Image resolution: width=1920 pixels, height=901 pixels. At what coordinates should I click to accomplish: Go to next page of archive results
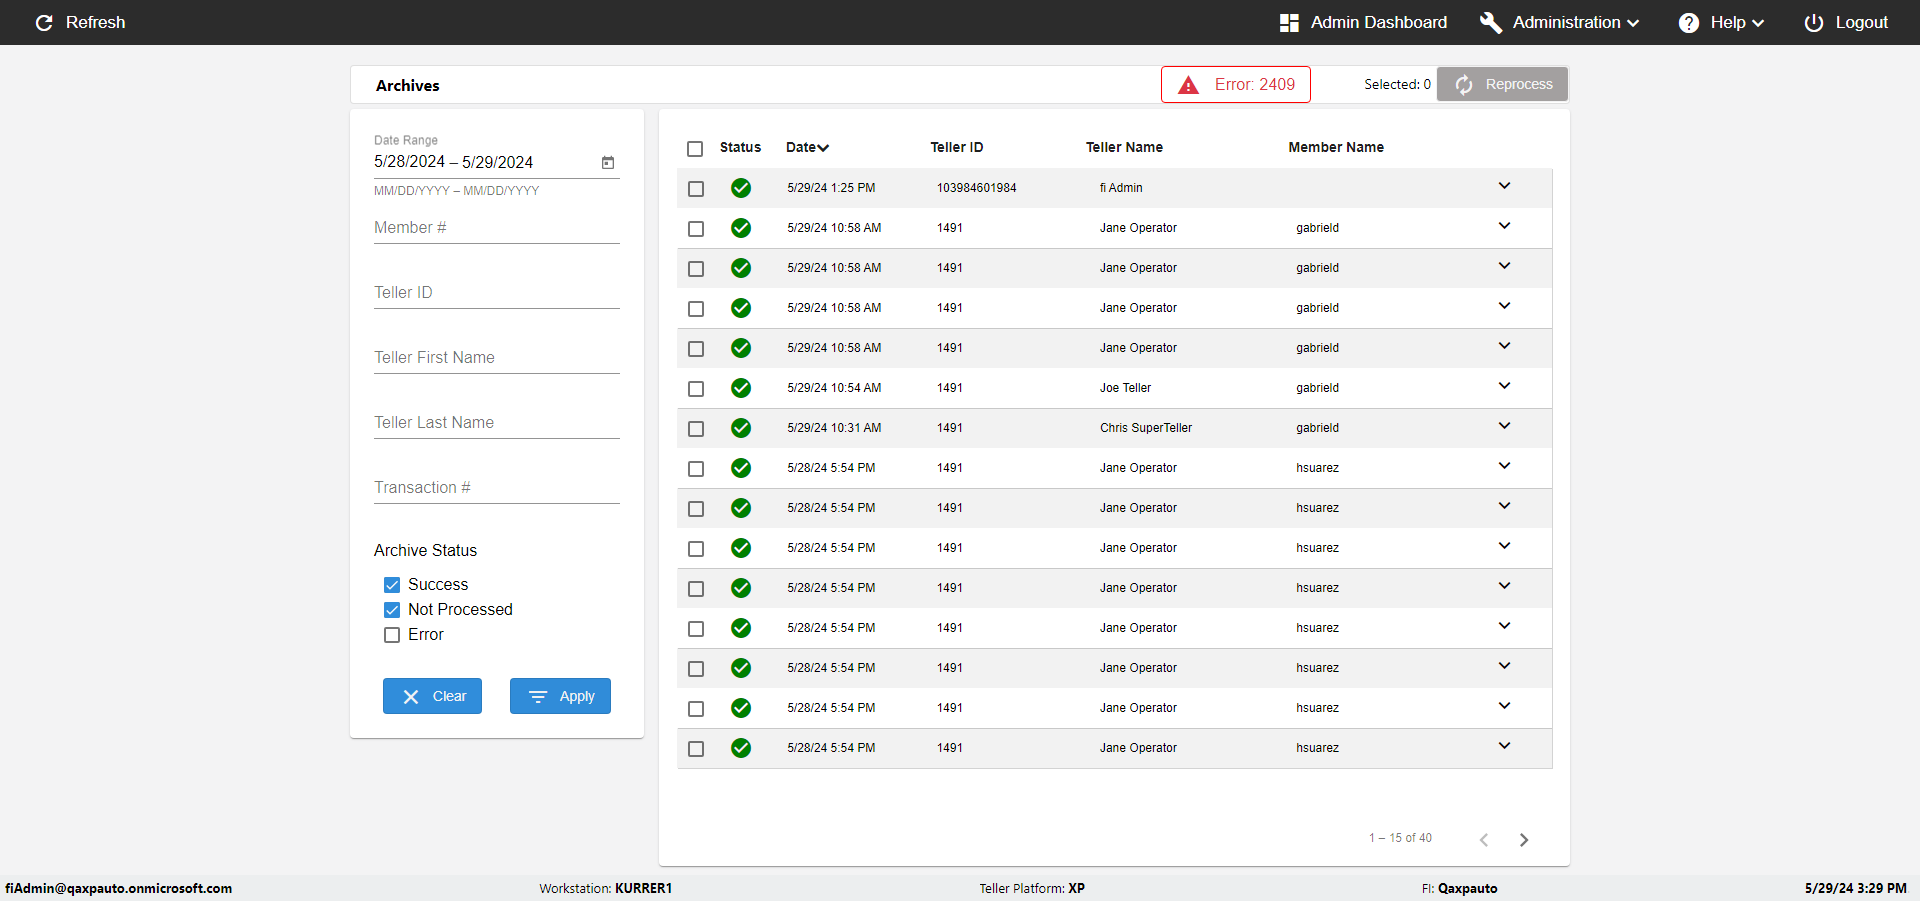point(1524,840)
